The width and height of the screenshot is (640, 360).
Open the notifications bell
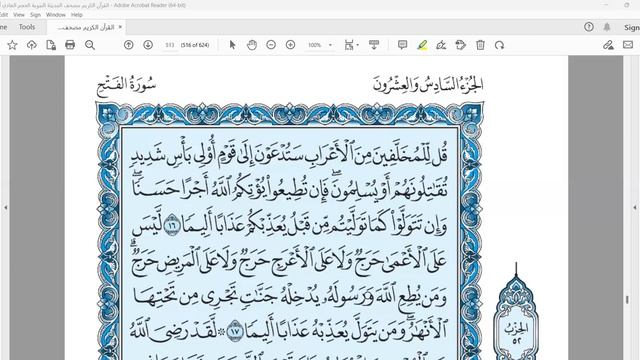click(607, 27)
